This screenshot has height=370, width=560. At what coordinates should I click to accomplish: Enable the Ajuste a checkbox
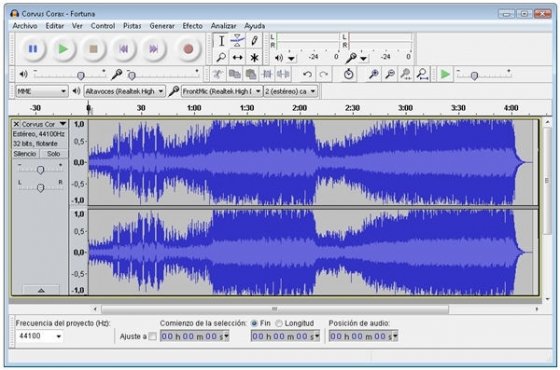[152, 336]
